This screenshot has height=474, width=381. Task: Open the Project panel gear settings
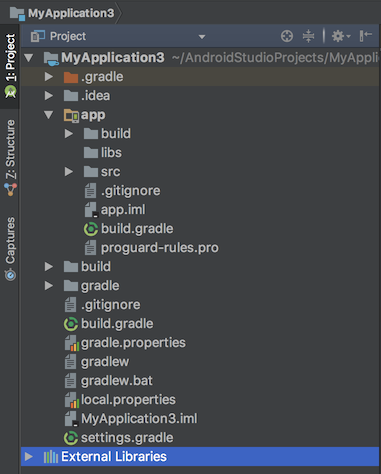tap(341, 36)
